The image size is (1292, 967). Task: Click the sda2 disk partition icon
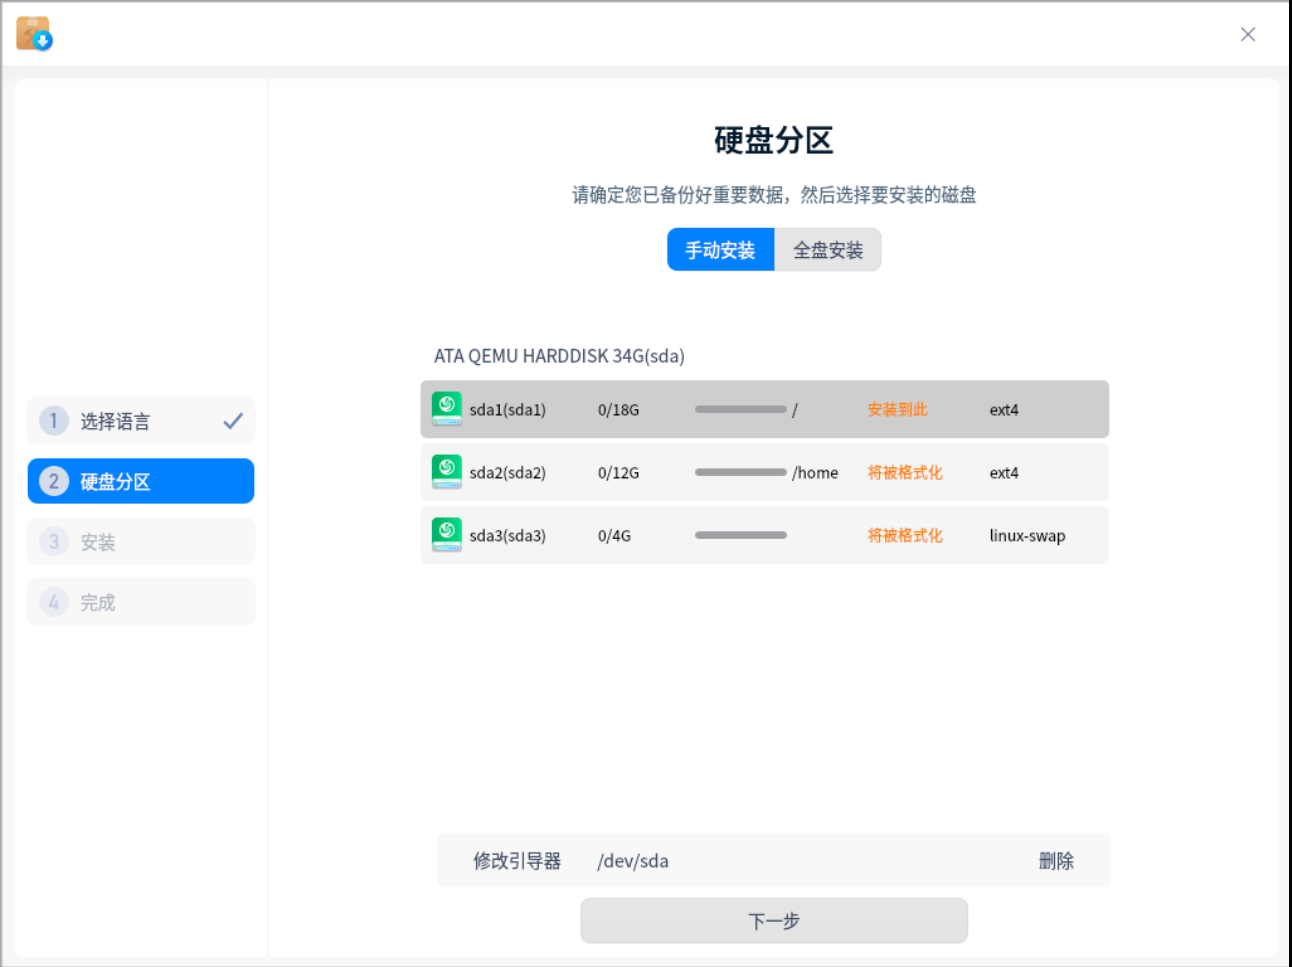pos(446,472)
